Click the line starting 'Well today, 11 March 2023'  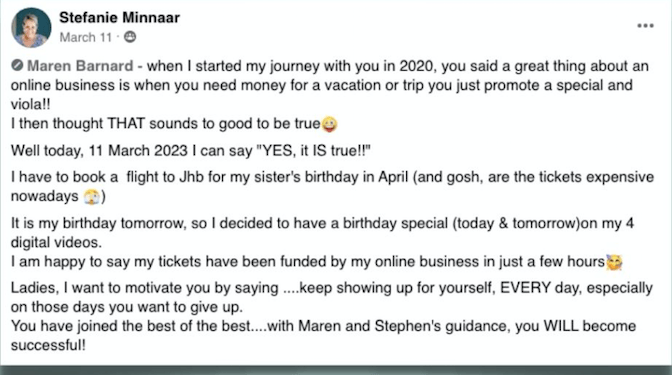(191, 151)
